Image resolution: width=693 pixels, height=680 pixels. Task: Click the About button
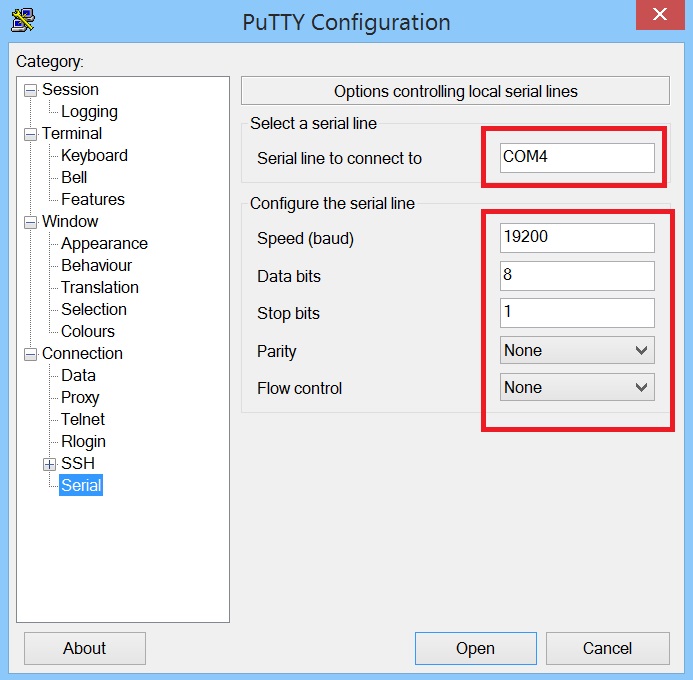tap(84, 648)
